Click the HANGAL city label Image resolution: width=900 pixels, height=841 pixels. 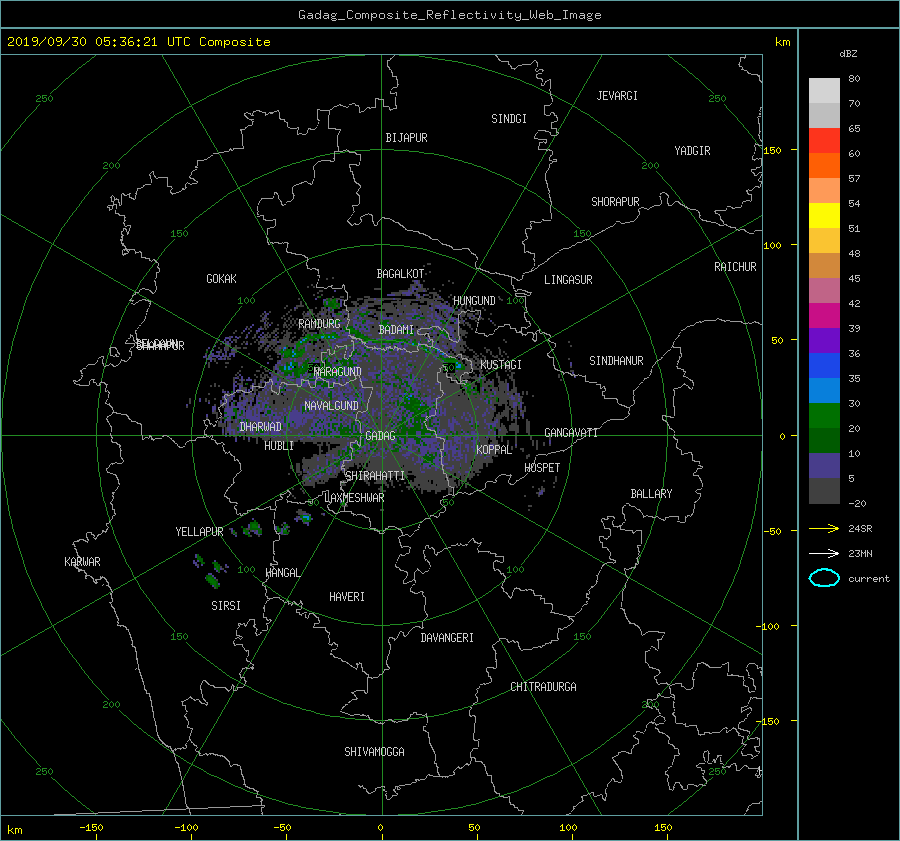283,573
